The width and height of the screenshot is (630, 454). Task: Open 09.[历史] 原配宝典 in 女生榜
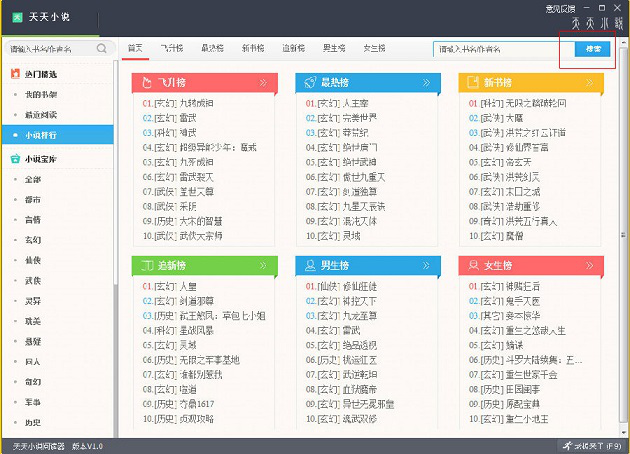coord(504,404)
